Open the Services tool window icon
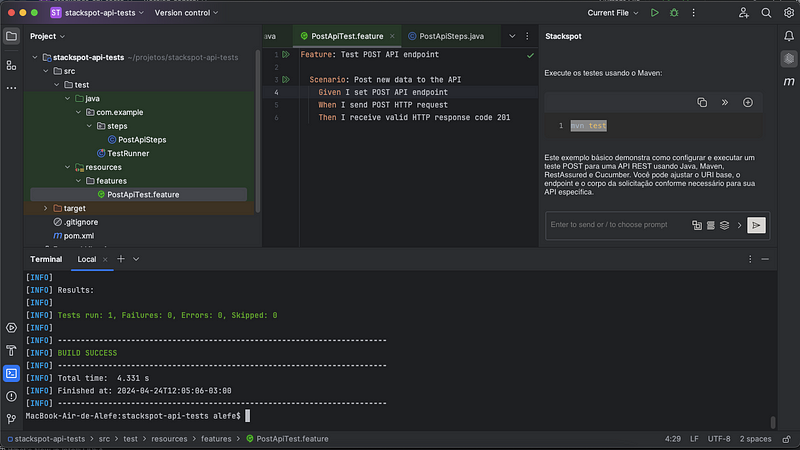Viewport: 800px width, 450px height. [x=11, y=328]
